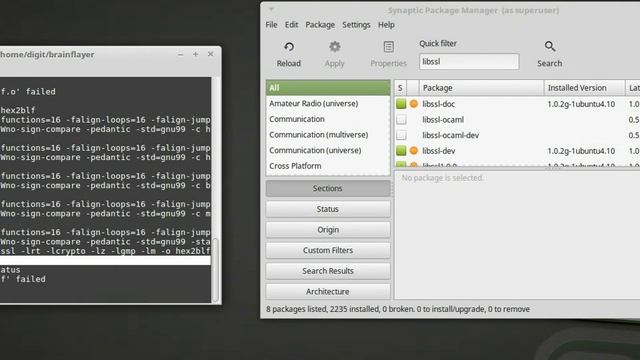Select the All section

[x=328, y=88]
